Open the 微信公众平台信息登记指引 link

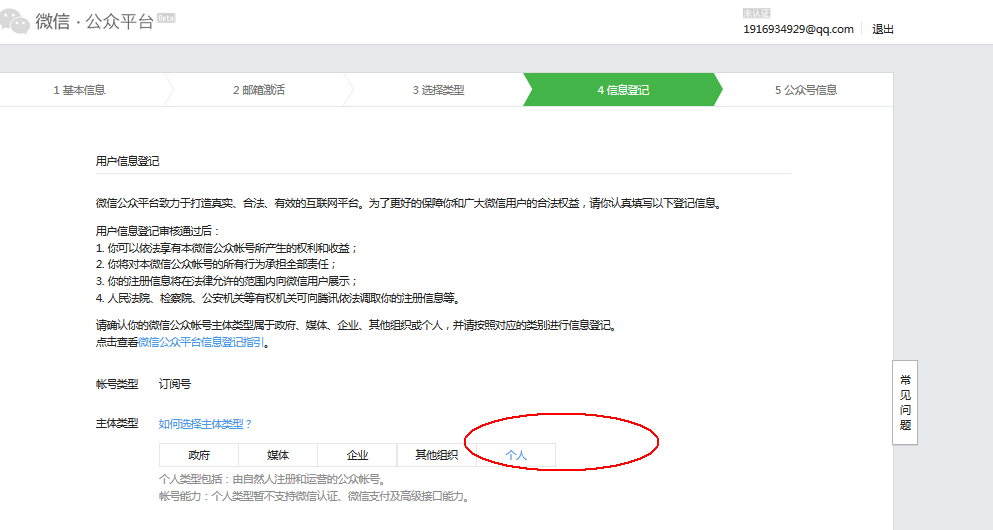(x=202, y=342)
